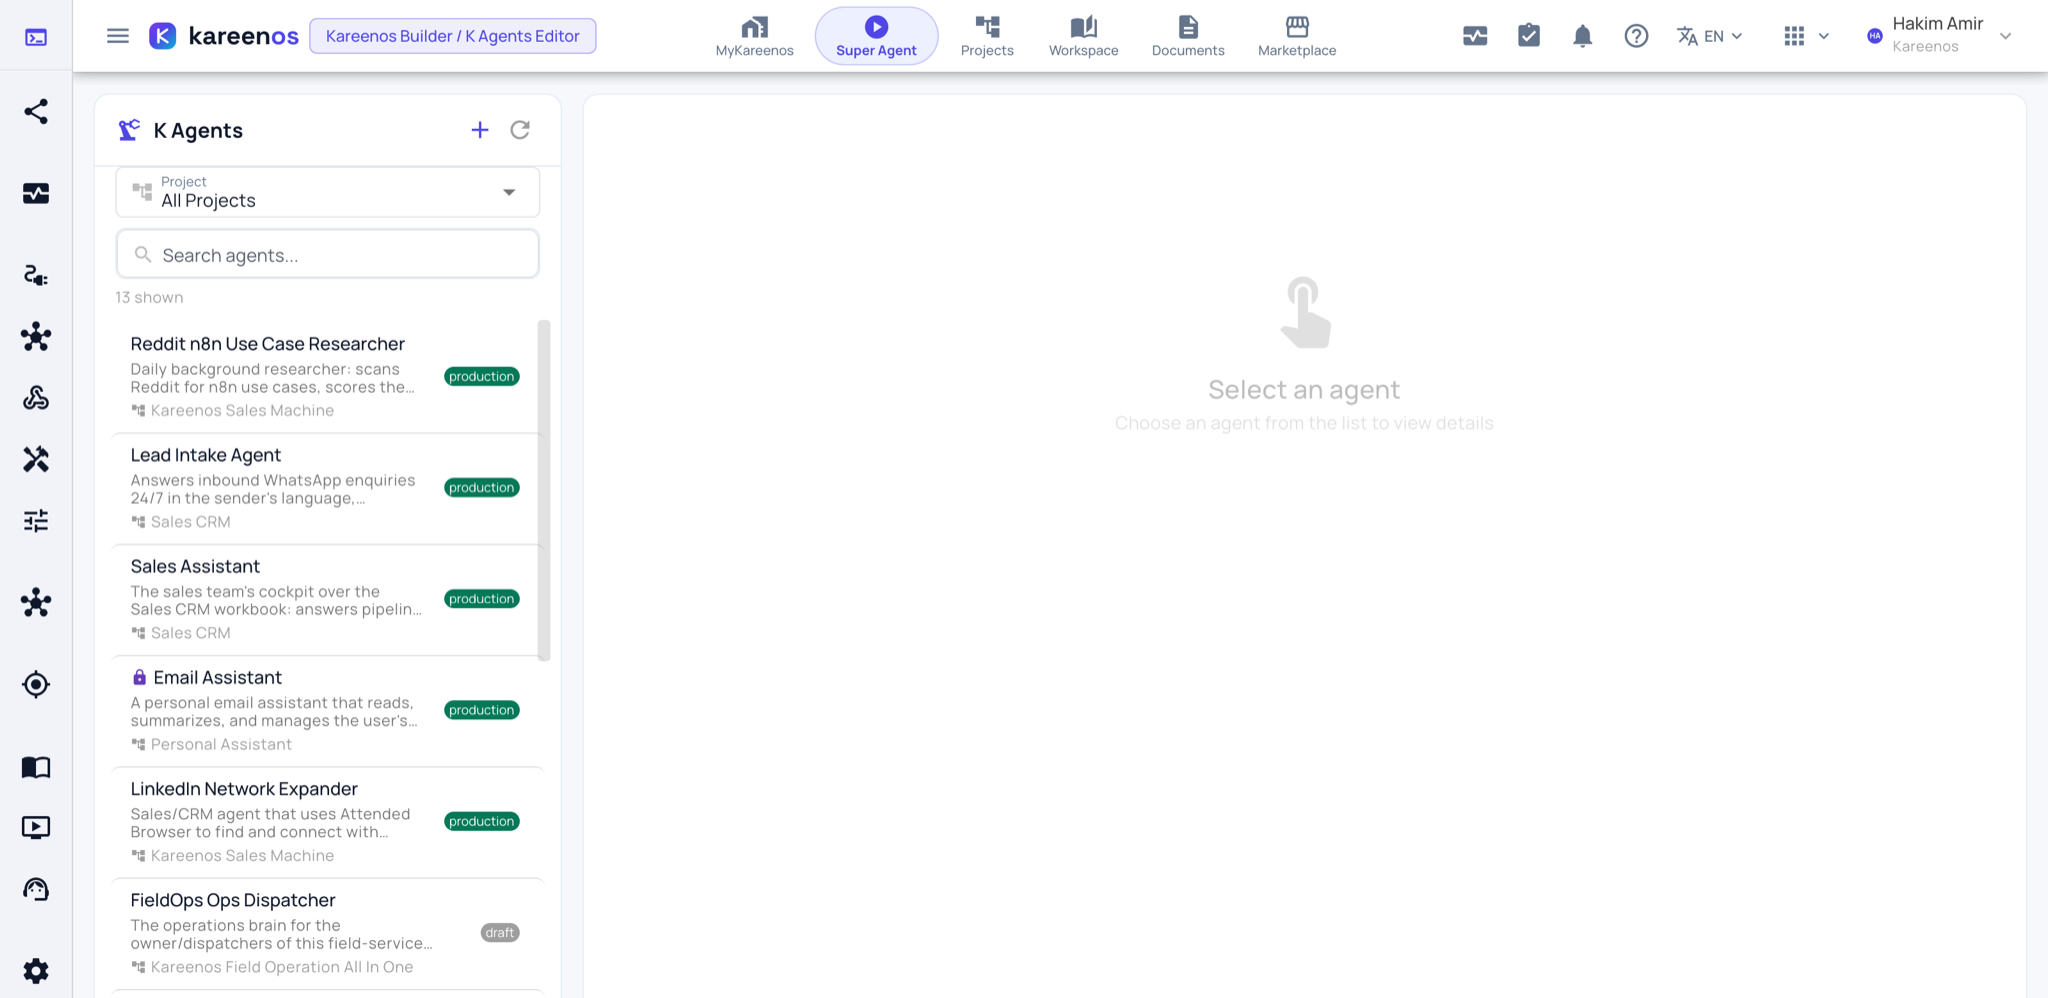
Task: Select the Super Agent tab
Action: pos(876,36)
